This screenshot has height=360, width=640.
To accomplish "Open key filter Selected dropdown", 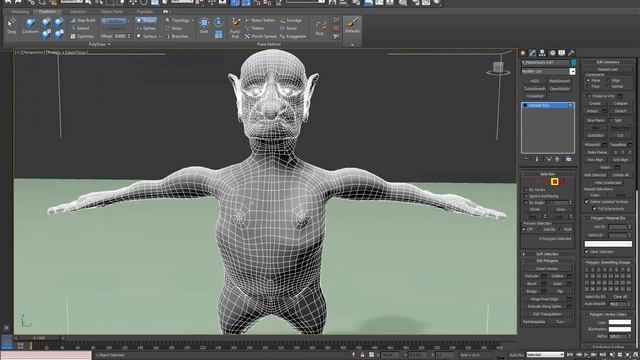I will pyautogui.click(x=546, y=355).
